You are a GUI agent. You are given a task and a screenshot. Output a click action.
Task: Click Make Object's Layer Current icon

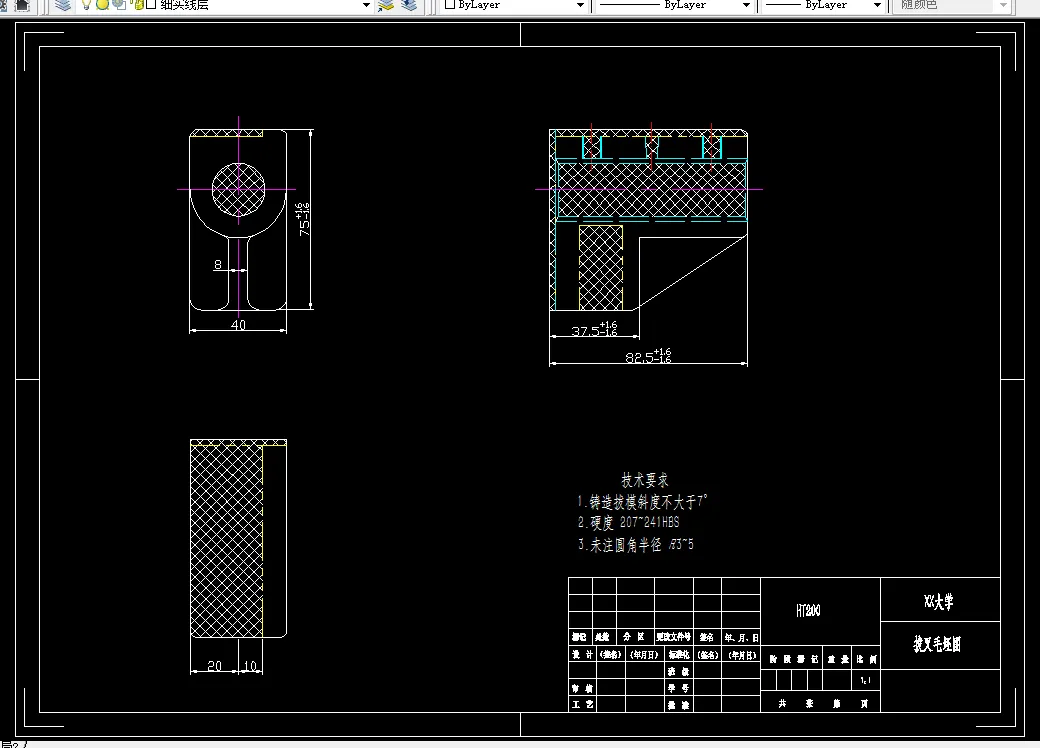point(386,5)
